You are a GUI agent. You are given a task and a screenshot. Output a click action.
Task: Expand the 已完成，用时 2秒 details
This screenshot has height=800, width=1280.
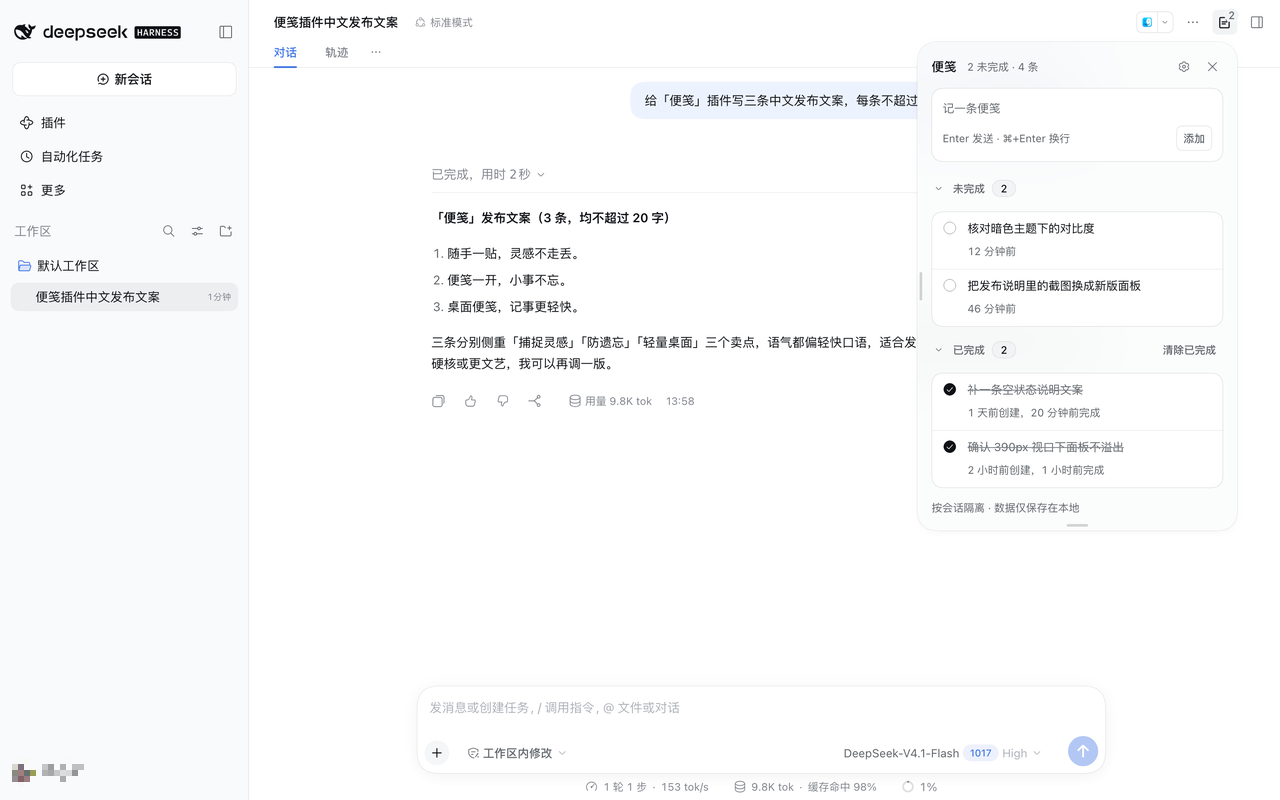[489, 174]
